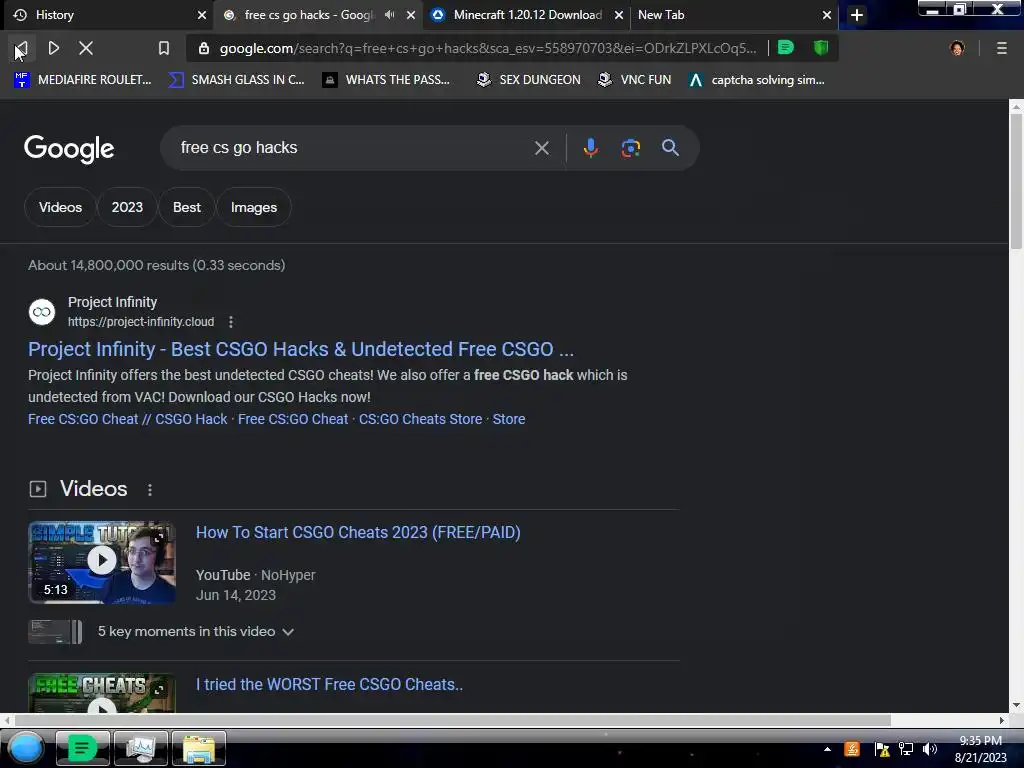Open the MEDIAFIRE ROULET... bookmark

coord(83,80)
